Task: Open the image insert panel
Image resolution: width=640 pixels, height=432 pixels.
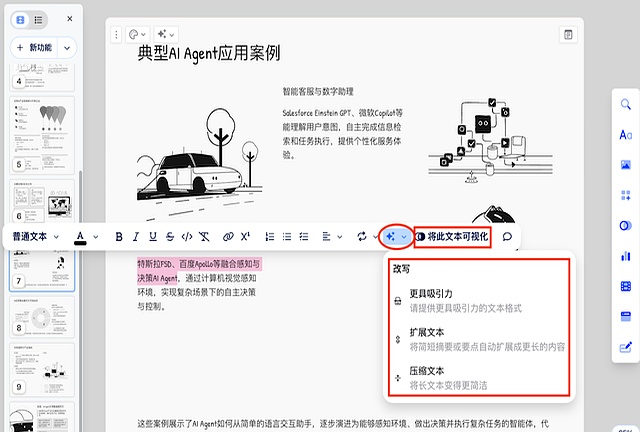Action: point(626,165)
